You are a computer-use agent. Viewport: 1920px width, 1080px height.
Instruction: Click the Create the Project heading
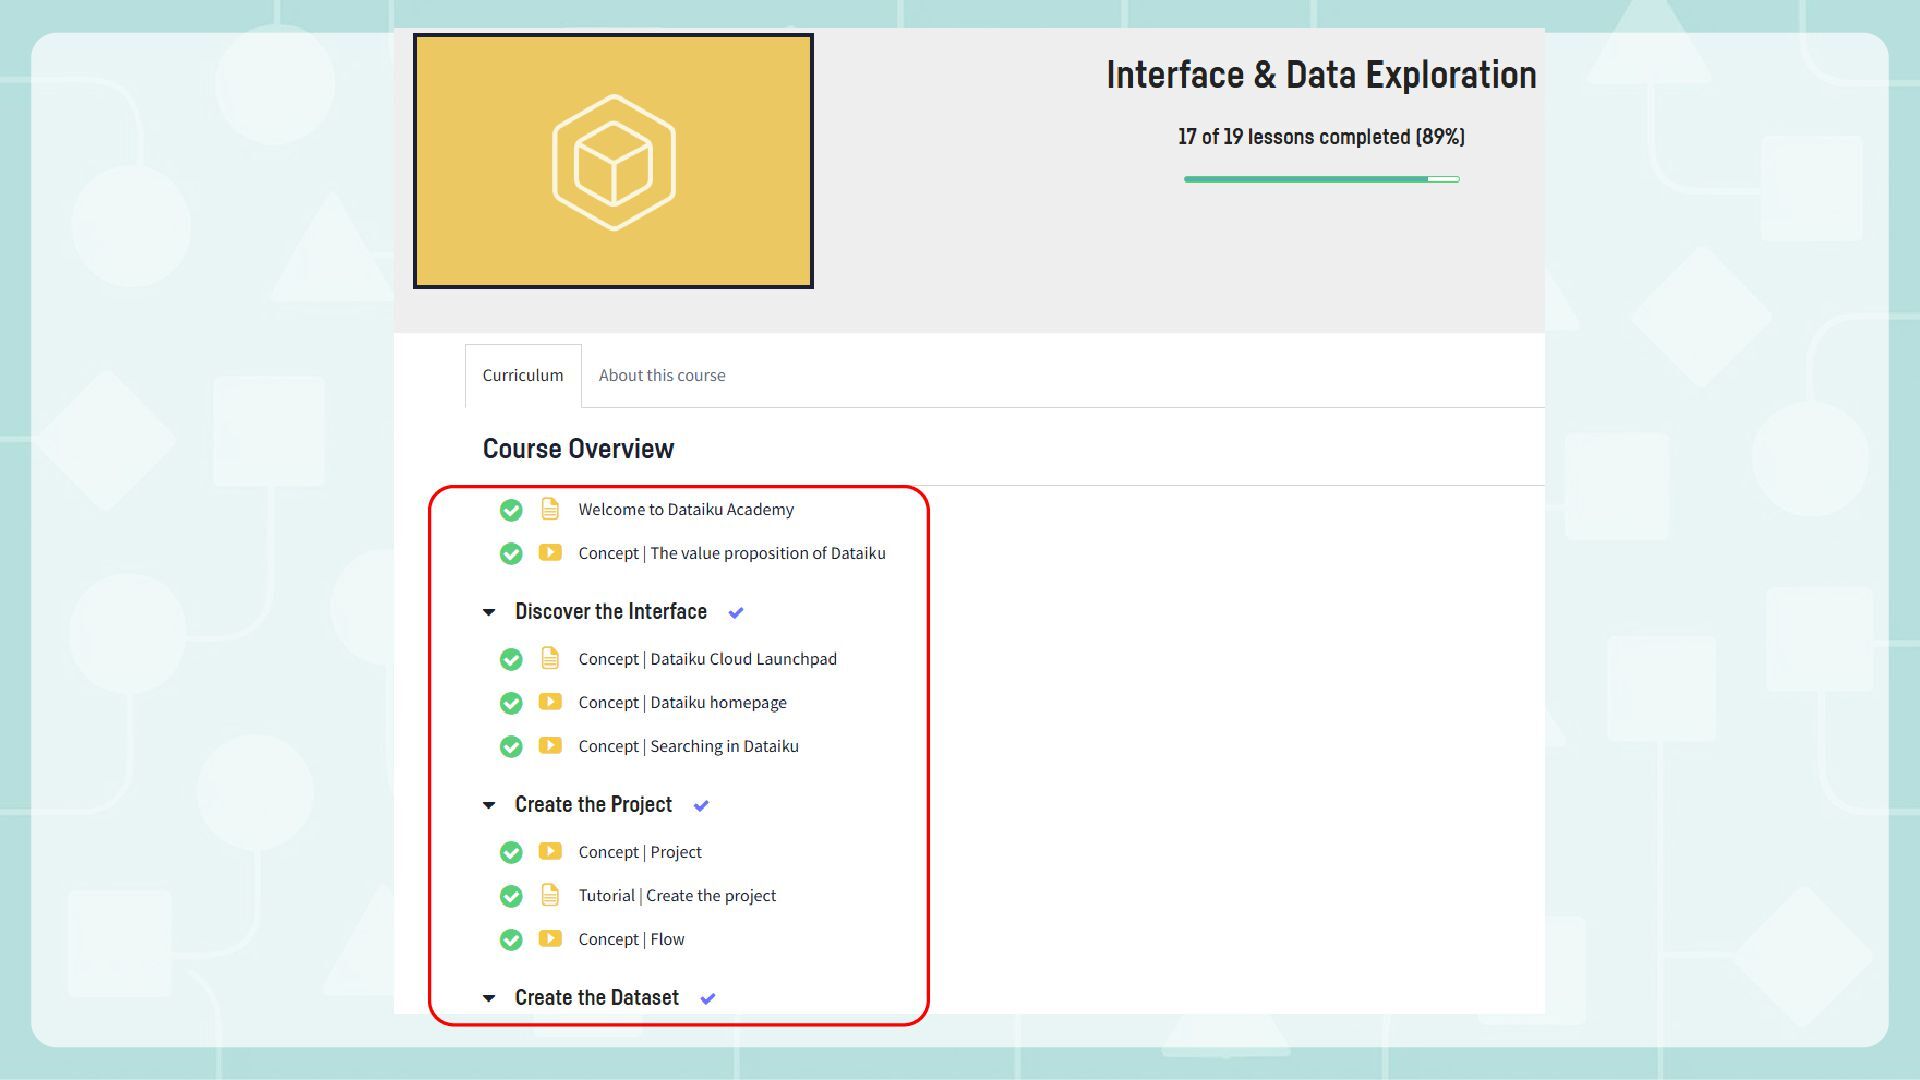click(x=593, y=805)
